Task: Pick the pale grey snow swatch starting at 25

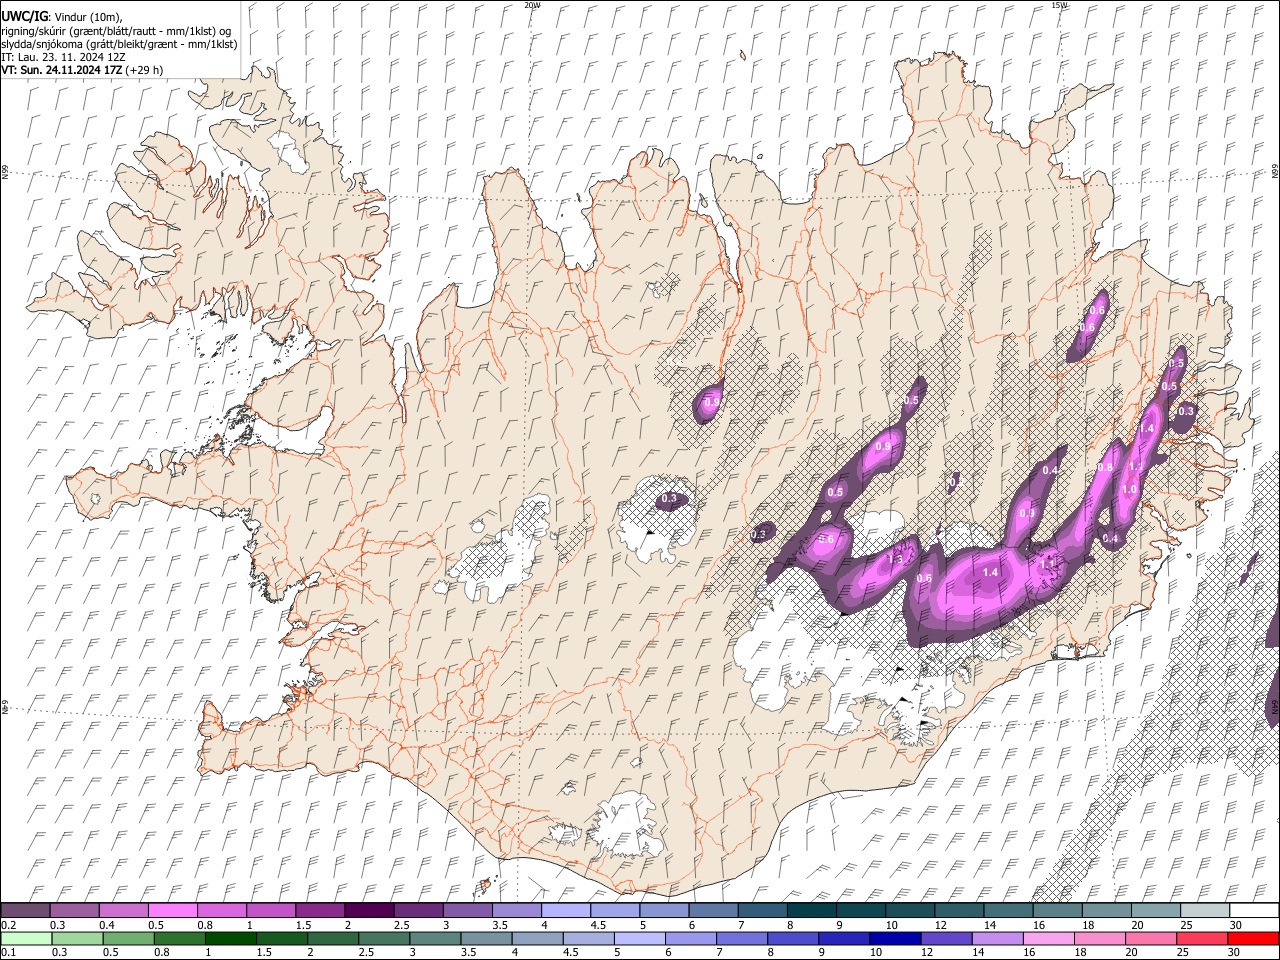Action: (1205, 911)
